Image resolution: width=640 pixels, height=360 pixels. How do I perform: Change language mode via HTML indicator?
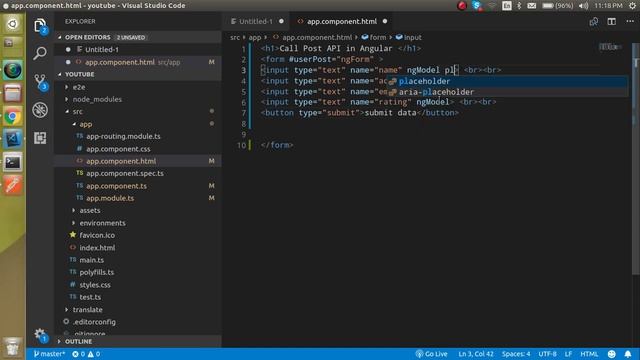(589, 354)
